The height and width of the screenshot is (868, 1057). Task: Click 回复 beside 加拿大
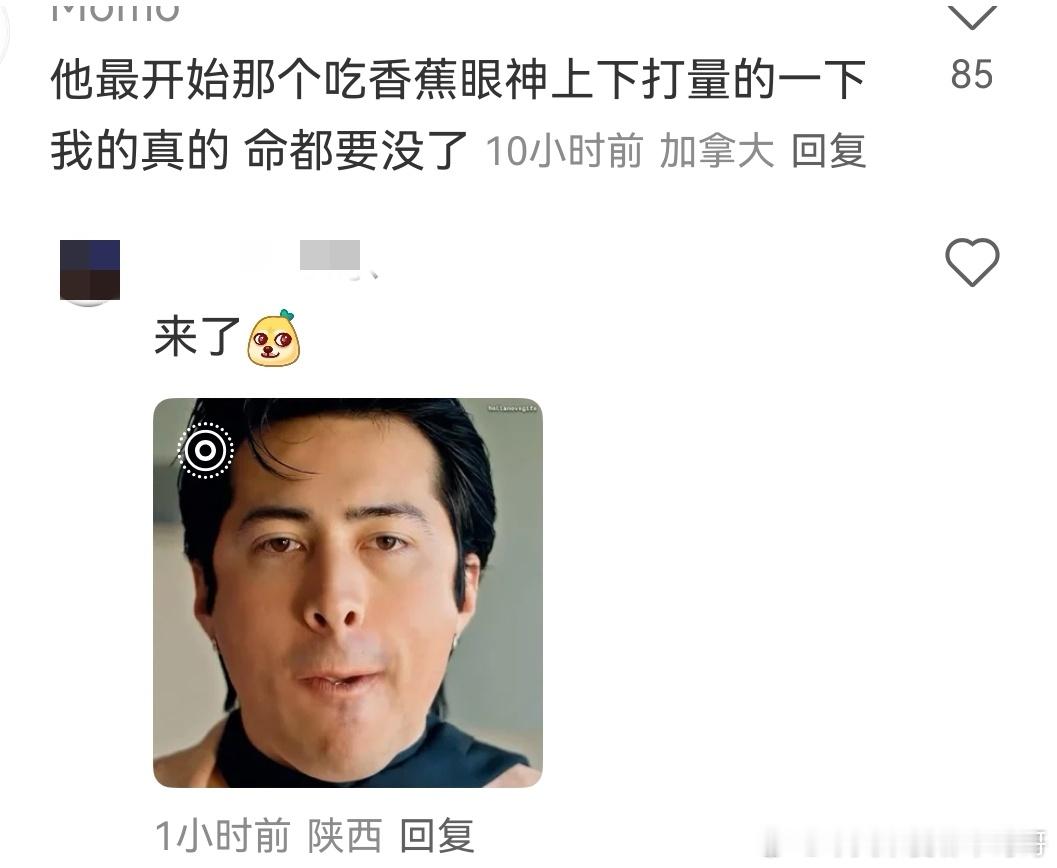(828, 150)
